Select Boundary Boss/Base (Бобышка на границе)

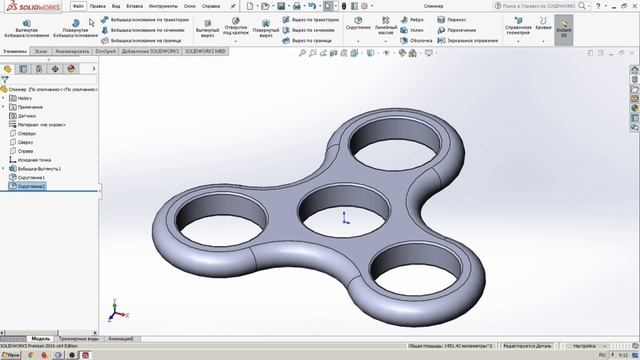click(x=141, y=41)
